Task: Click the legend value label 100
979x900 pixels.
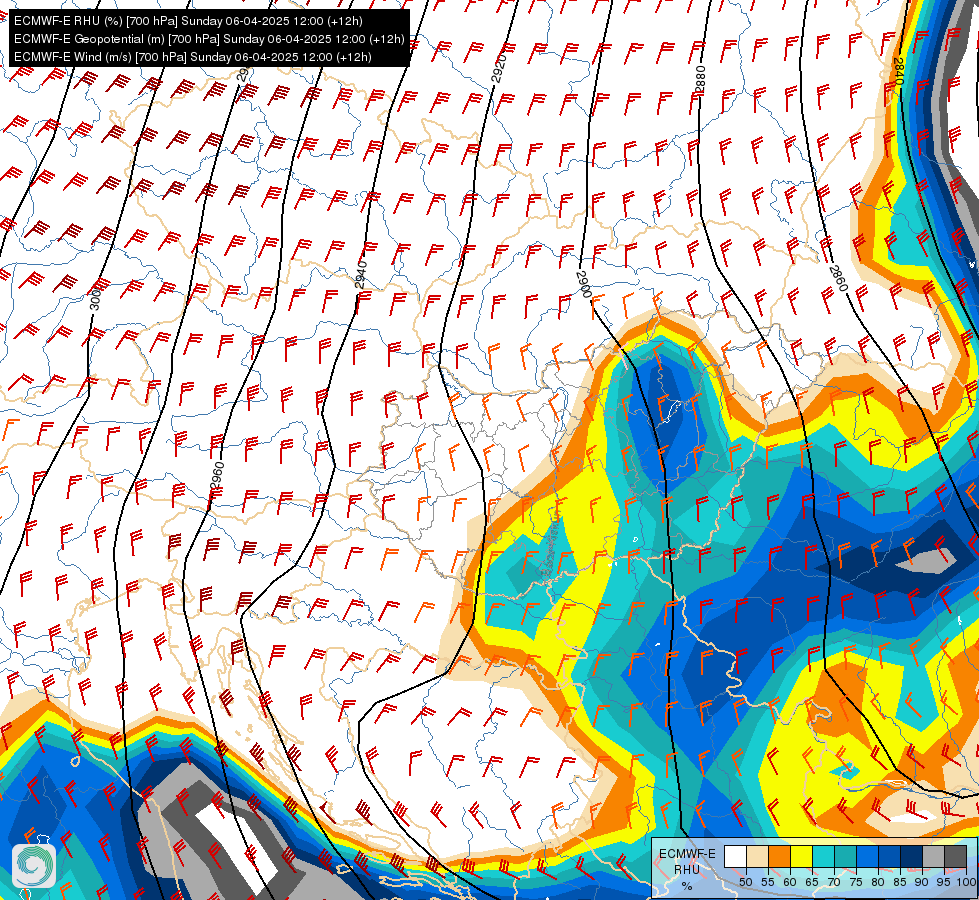Action: 966,882
